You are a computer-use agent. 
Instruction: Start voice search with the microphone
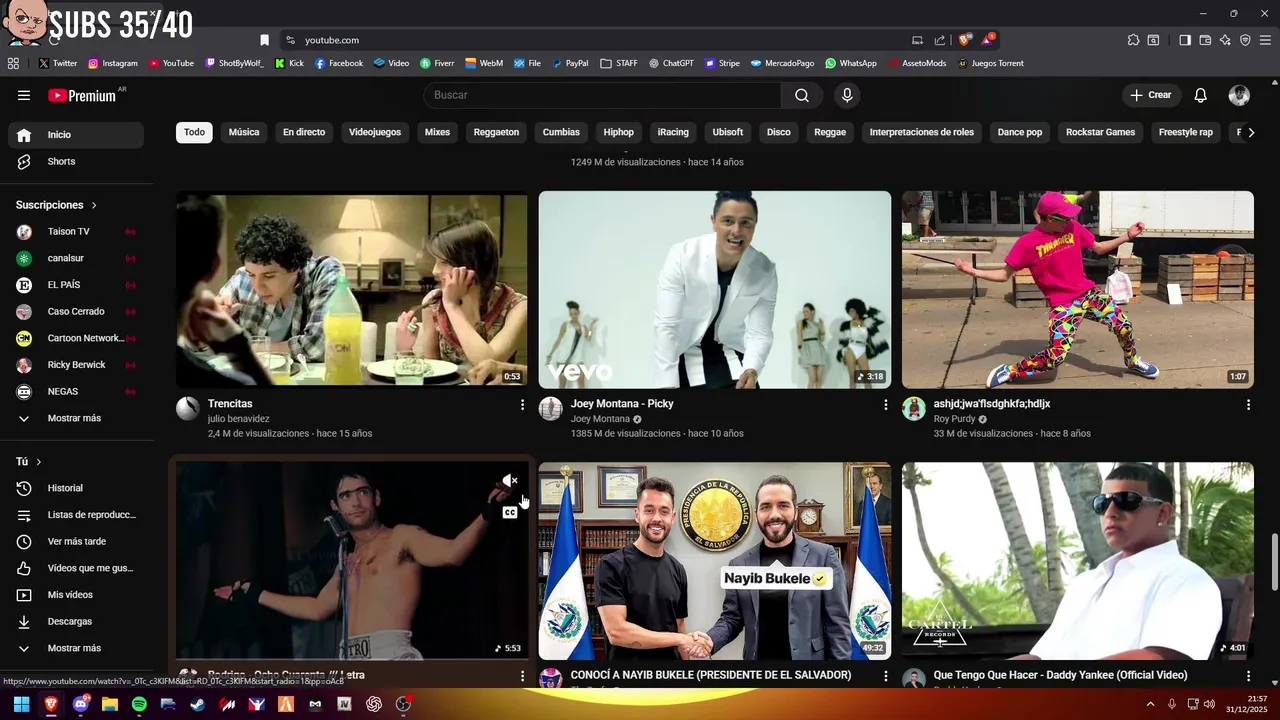tap(847, 95)
